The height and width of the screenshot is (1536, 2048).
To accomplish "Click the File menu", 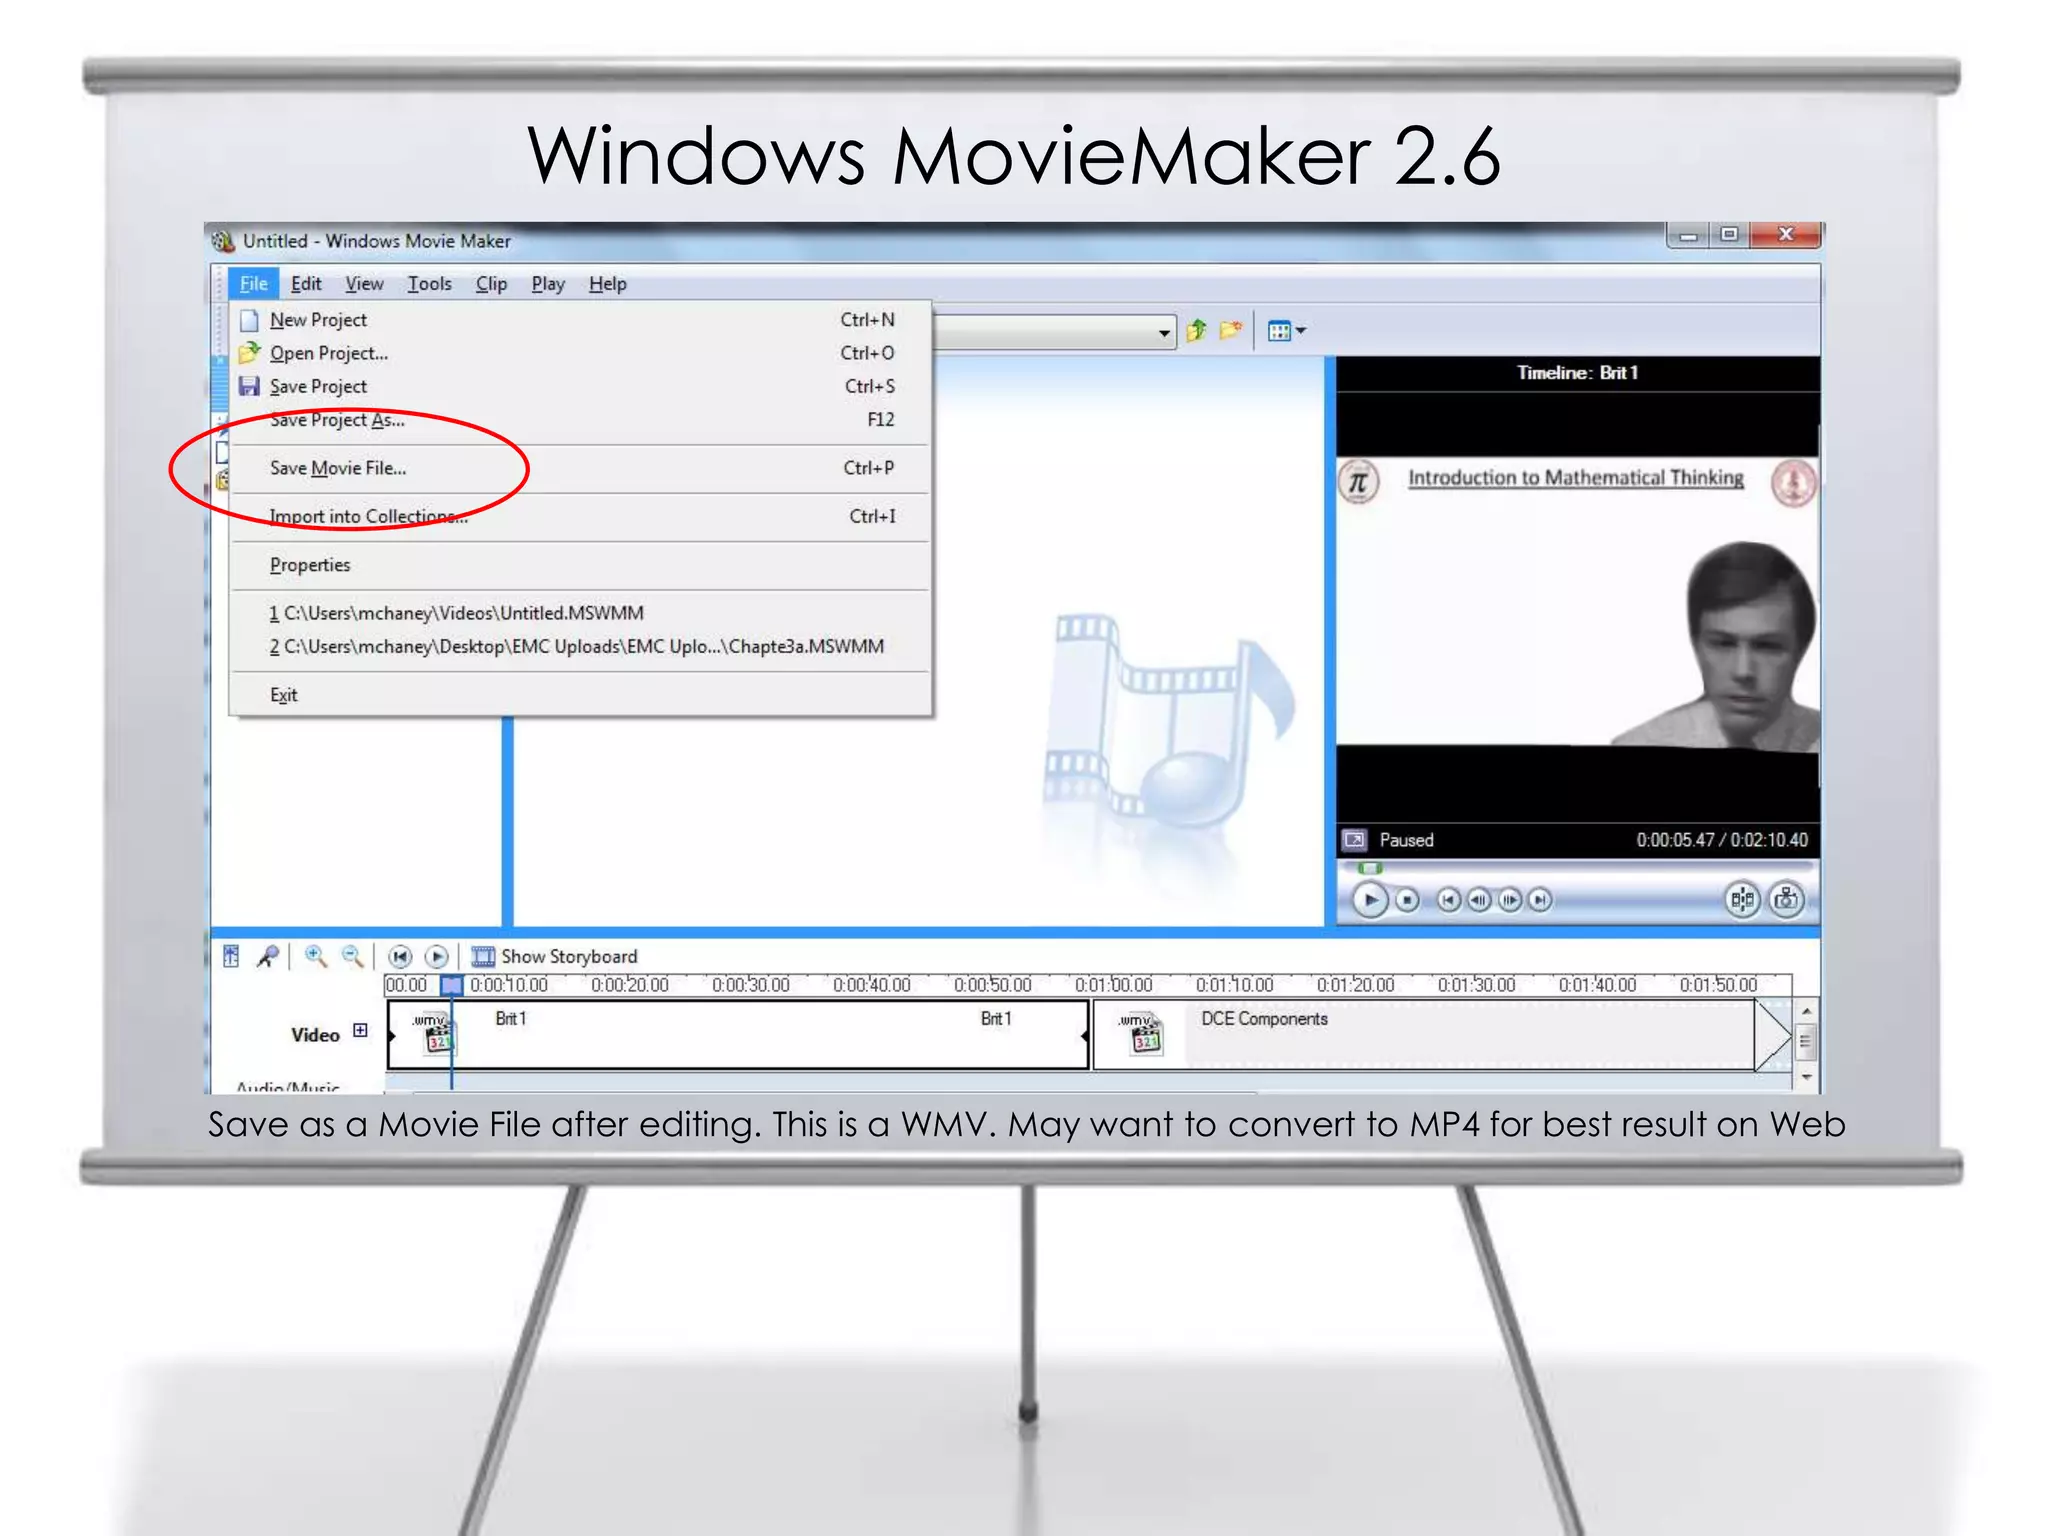I will tap(253, 284).
